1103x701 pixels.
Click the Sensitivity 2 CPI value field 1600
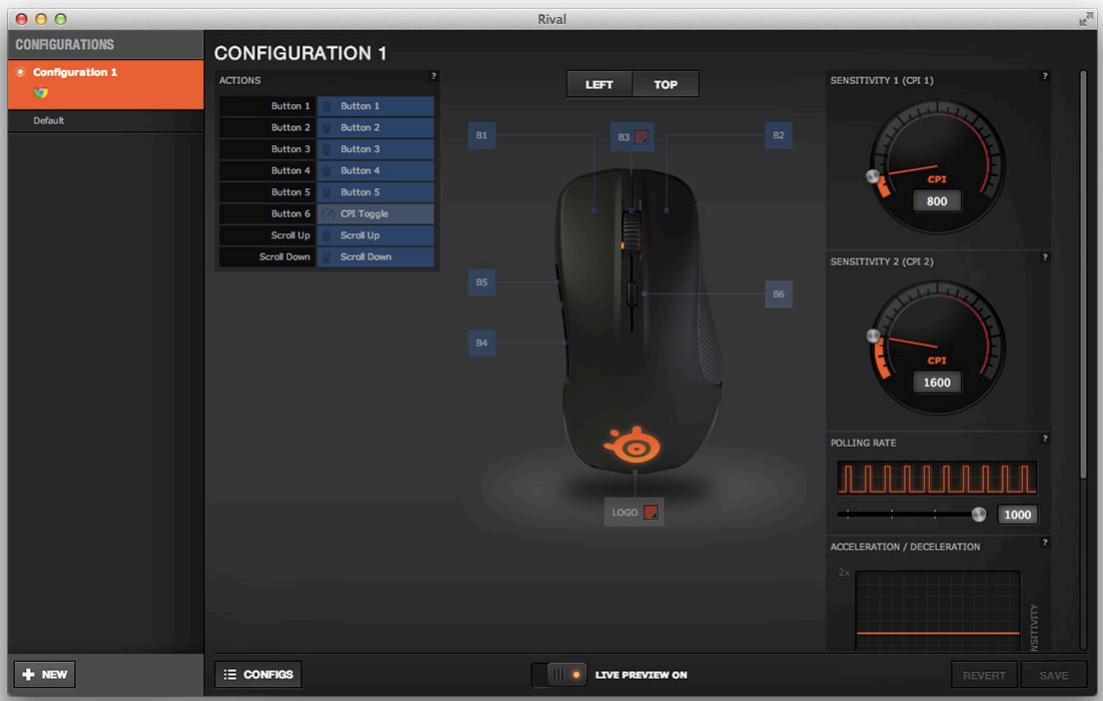[937, 382]
